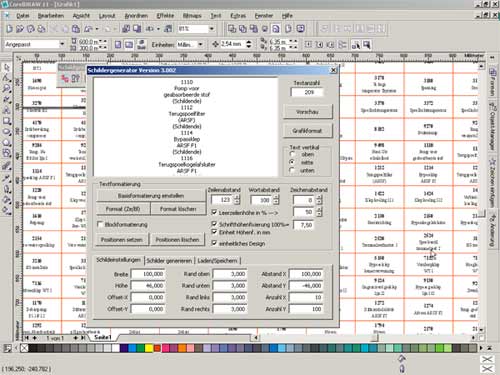Click the red icon in floating toolbar
The width and height of the screenshot is (500, 375).
pos(65,79)
